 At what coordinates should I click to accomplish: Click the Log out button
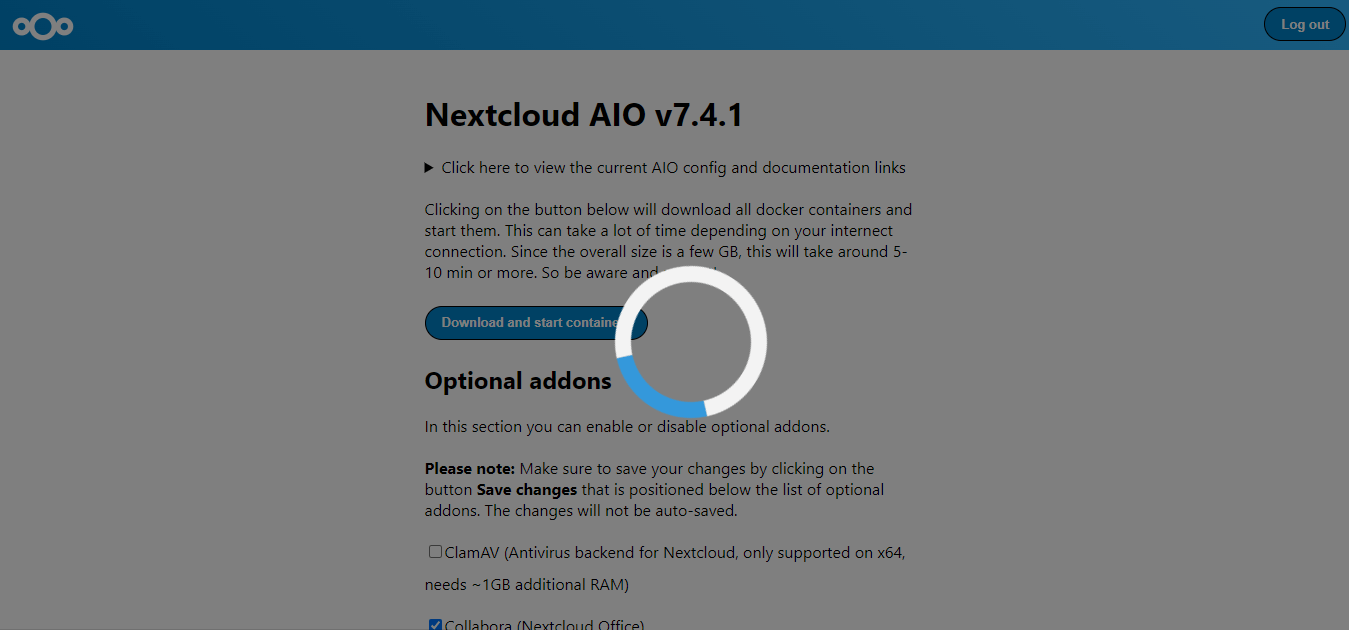tap(1304, 25)
